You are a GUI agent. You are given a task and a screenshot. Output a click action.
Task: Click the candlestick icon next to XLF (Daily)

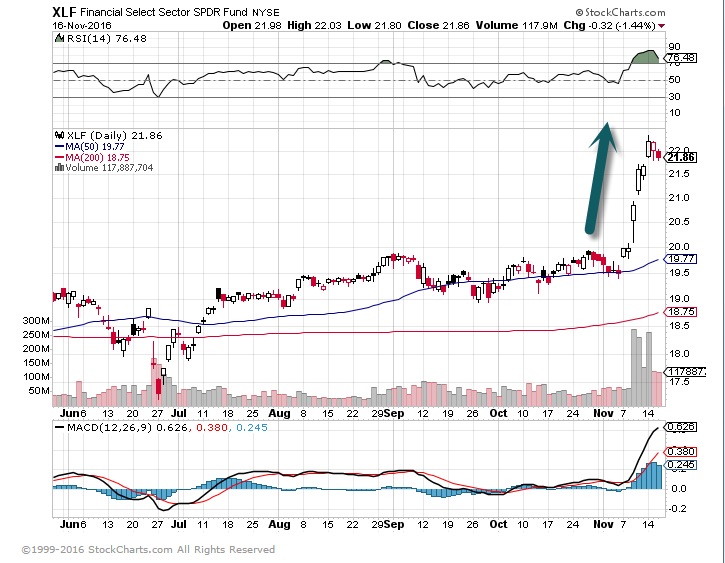[59, 135]
